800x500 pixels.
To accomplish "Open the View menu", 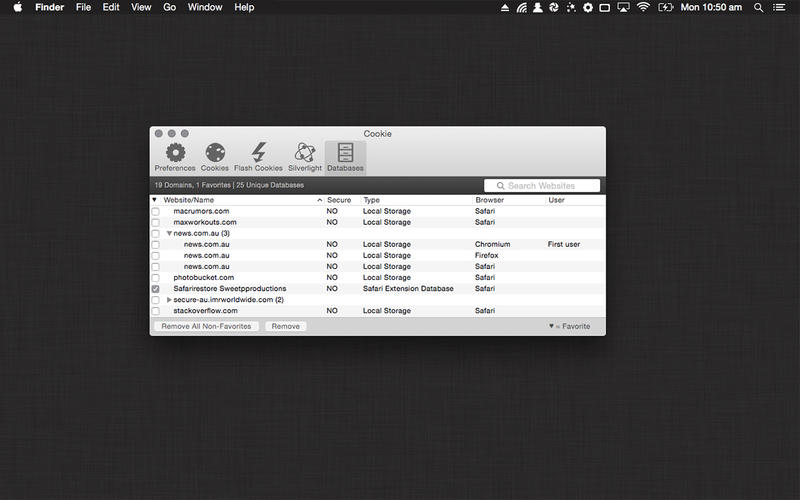I will pos(141,7).
